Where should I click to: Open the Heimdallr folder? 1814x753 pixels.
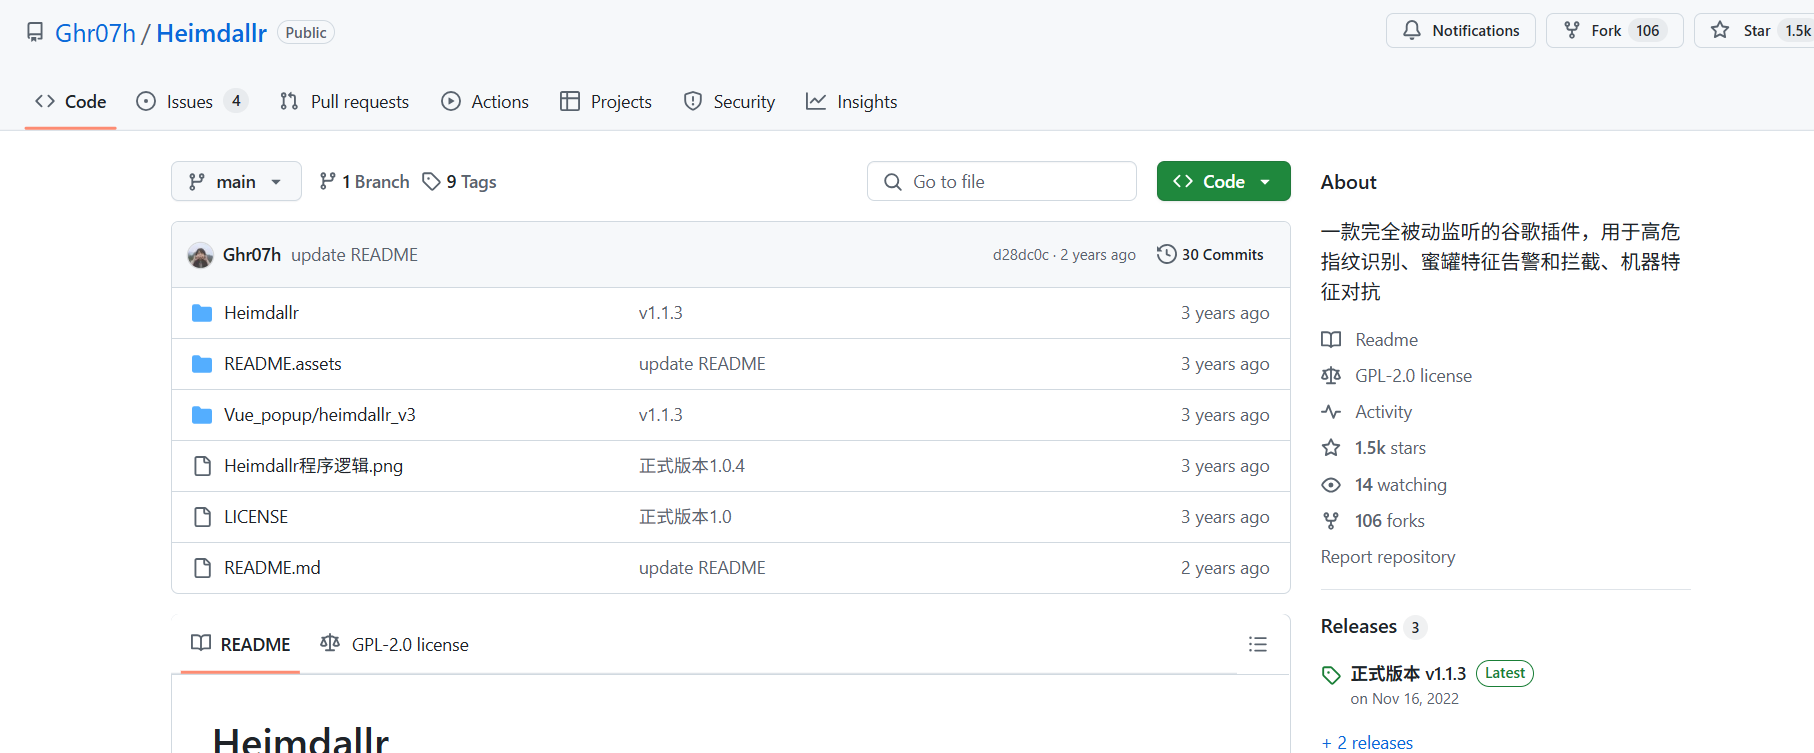click(261, 313)
